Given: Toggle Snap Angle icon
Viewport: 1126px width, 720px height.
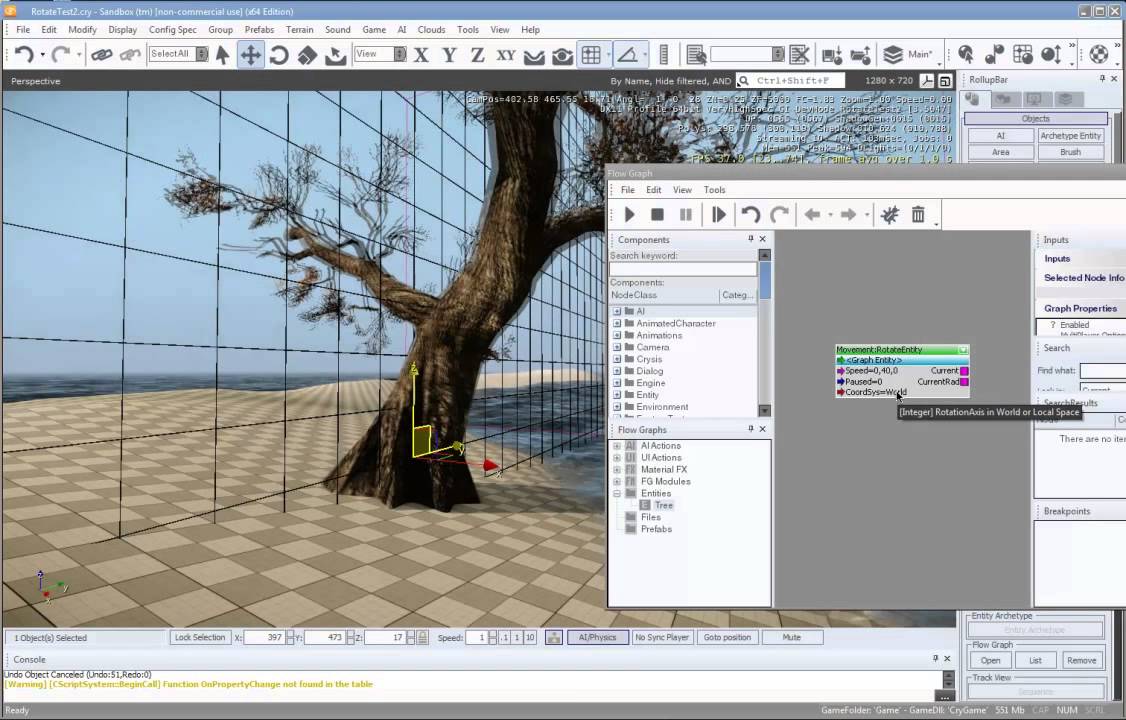Looking at the screenshot, I should 627,55.
